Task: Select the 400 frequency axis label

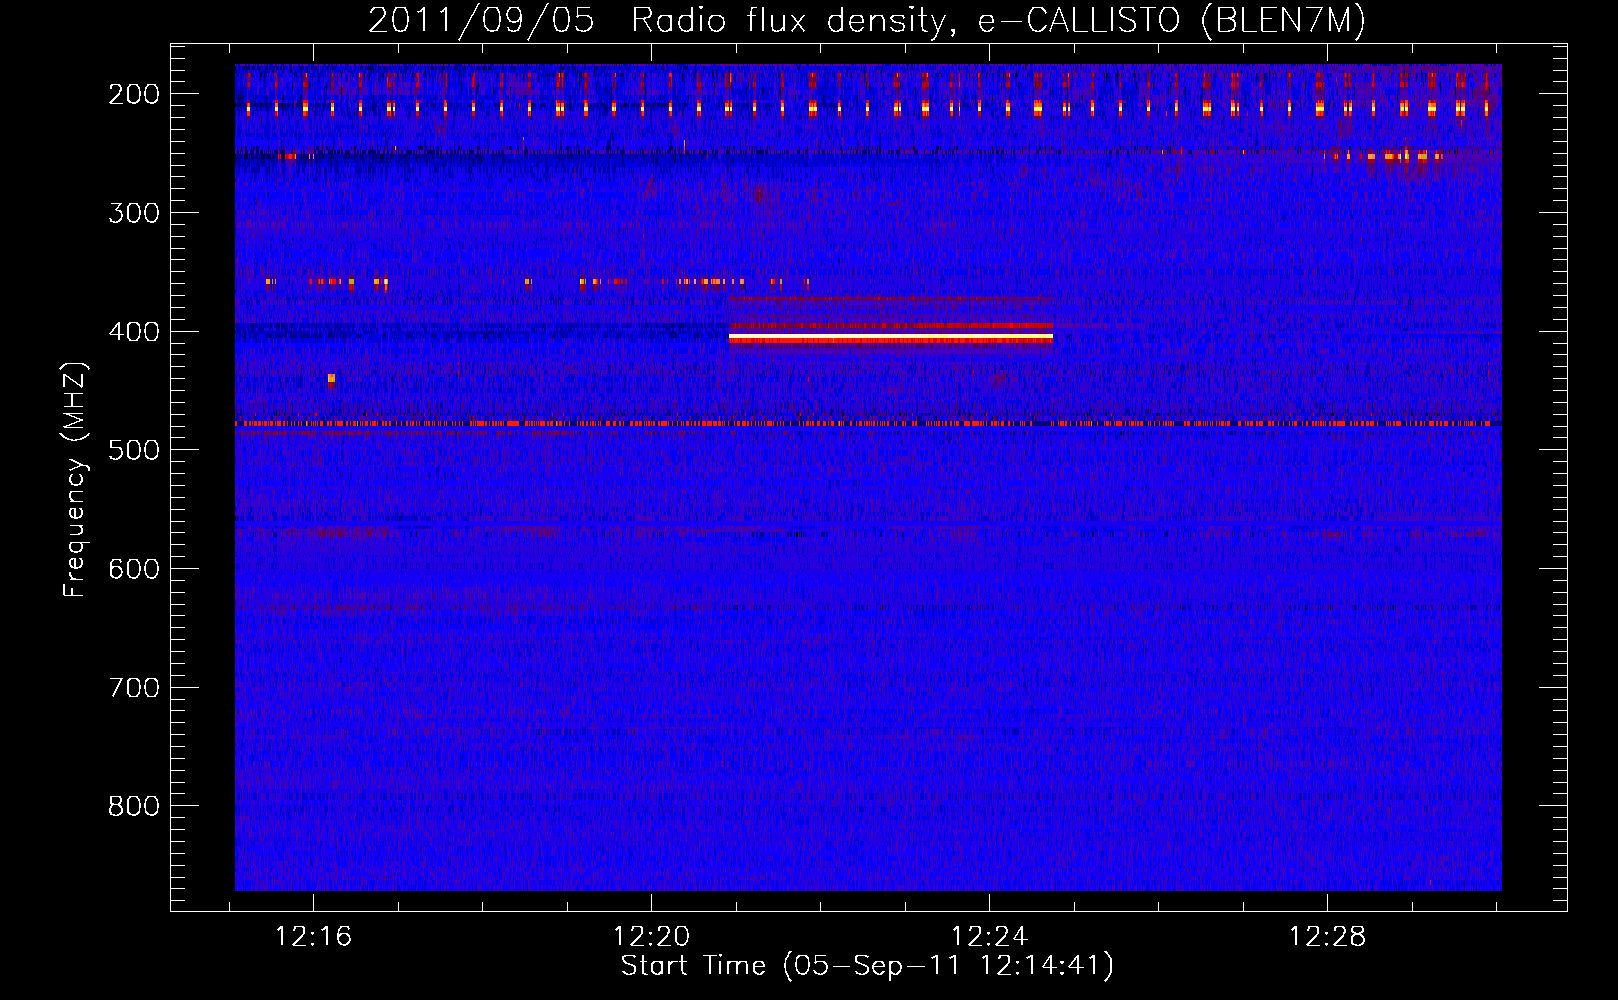Action: tap(134, 332)
